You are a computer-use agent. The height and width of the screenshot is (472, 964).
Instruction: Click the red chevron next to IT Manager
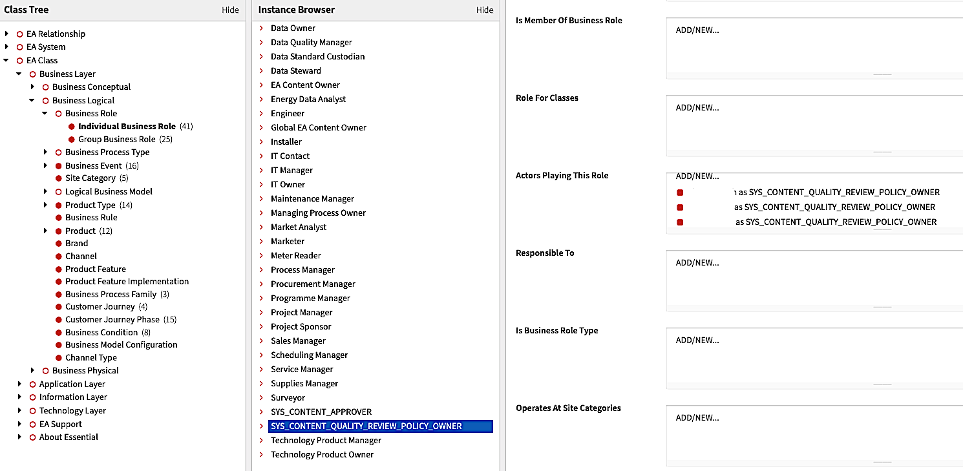[x=261, y=170]
